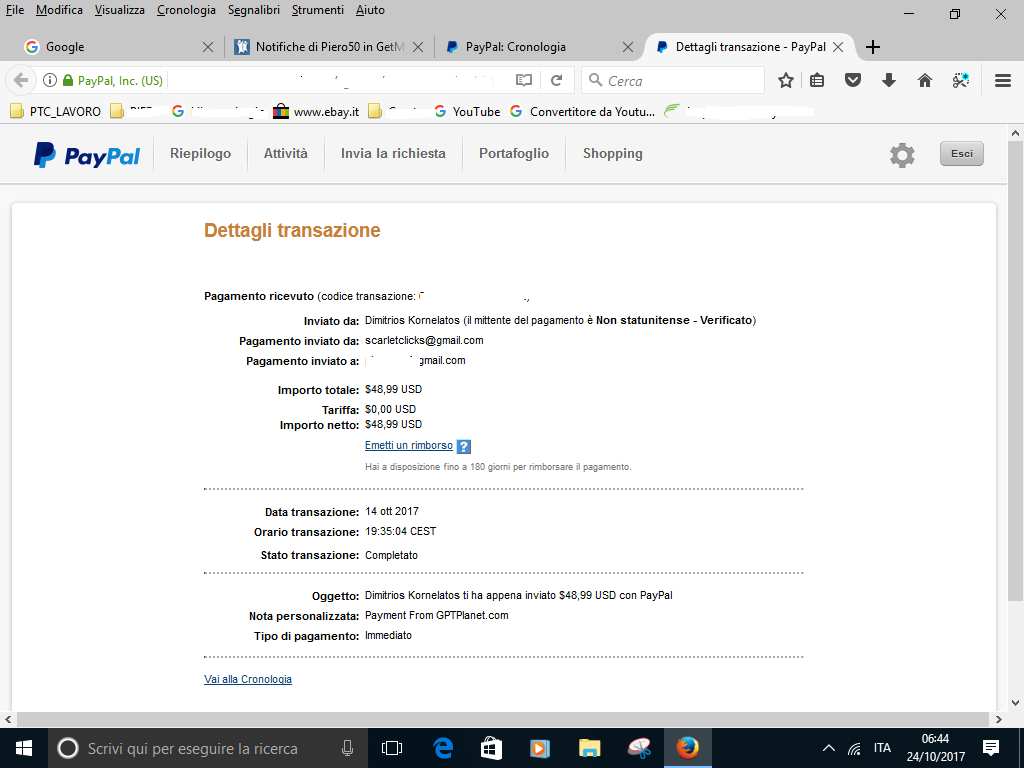1024x768 pixels.
Task: Open the PTC_LAVORO bookmark folder
Action: (x=56, y=112)
